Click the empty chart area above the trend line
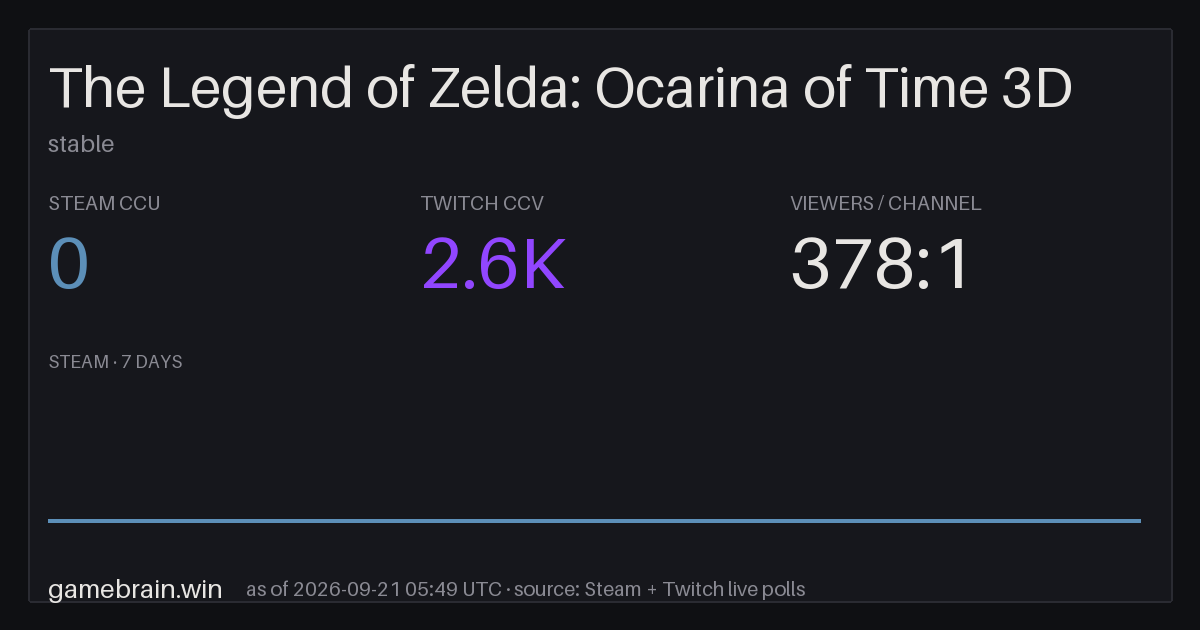The width and height of the screenshot is (1200, 630). 594,445
